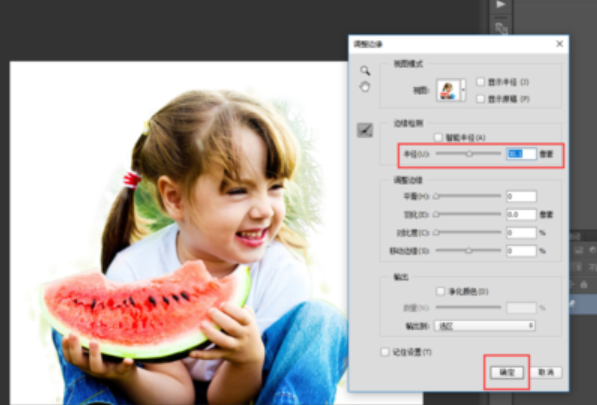Enable the 显示原稿 (P) checkbox
The height and width of the screenshot is (405, 597).
(480, 99)
